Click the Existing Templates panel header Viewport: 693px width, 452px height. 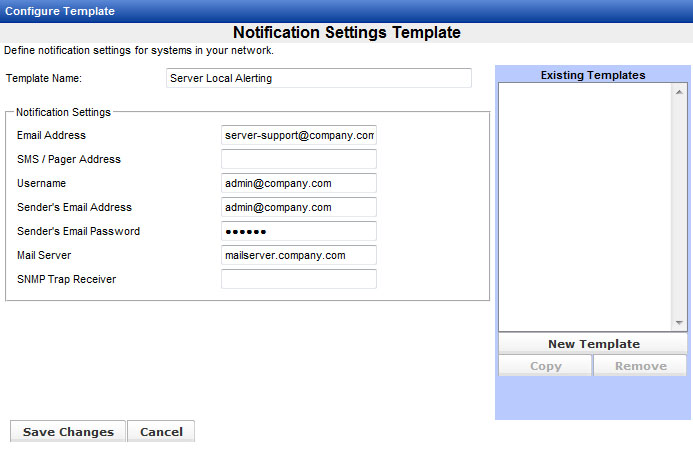click(592, 75)
